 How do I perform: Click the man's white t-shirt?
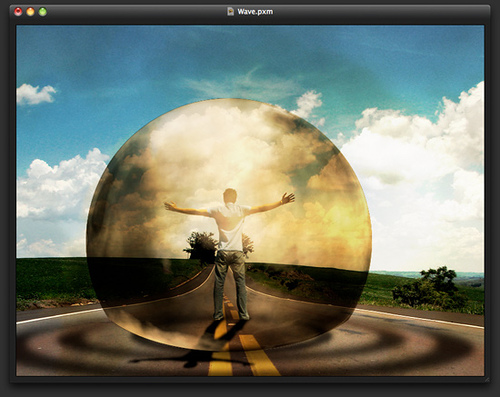(x=230, y=227)
